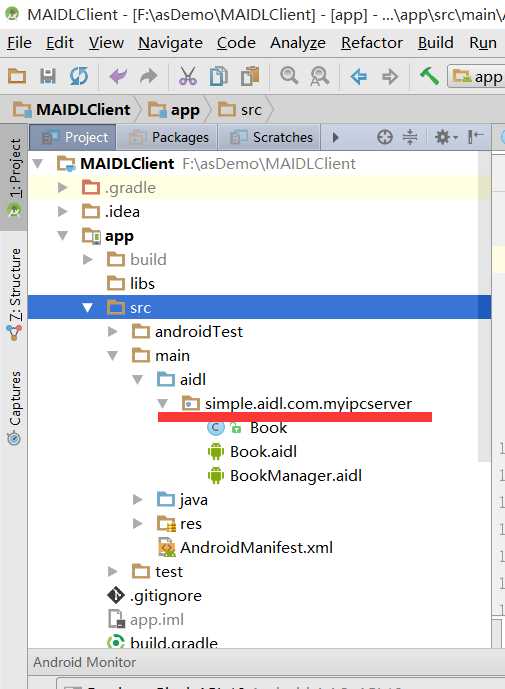Click the Open folder toolbar icon
Viewport: 505px width, 689px height.
pyautogui.click(x=17, y=76)
